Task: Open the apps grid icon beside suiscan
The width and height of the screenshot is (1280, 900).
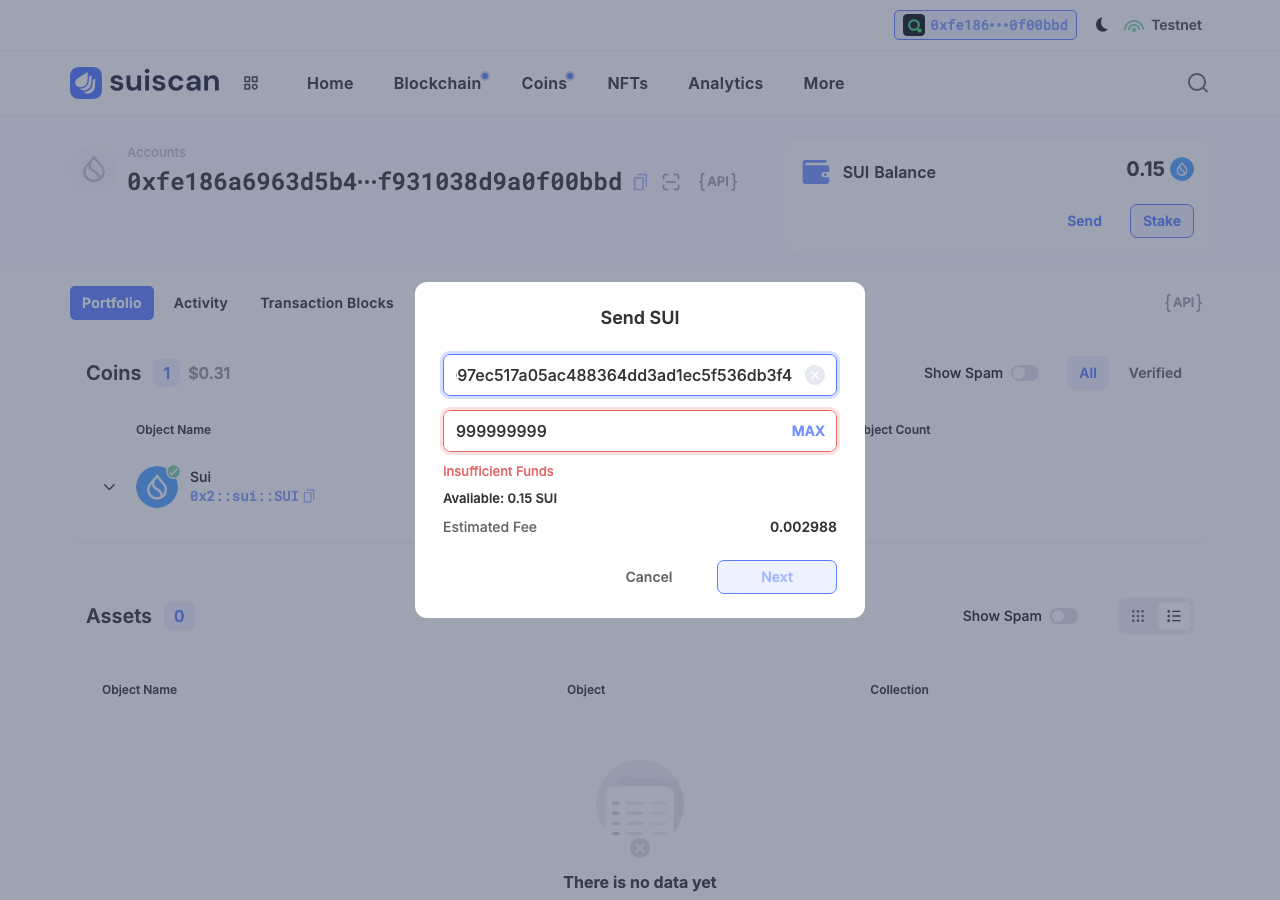Action: coord(251,83)
